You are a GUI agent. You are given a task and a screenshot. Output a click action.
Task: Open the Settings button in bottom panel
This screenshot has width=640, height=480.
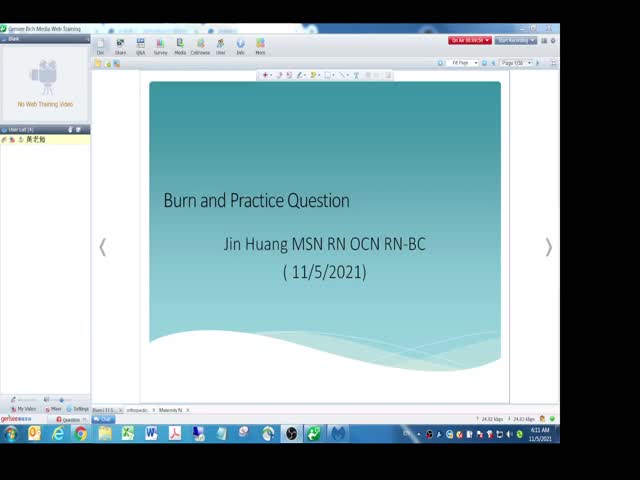(x=78, y=409)
